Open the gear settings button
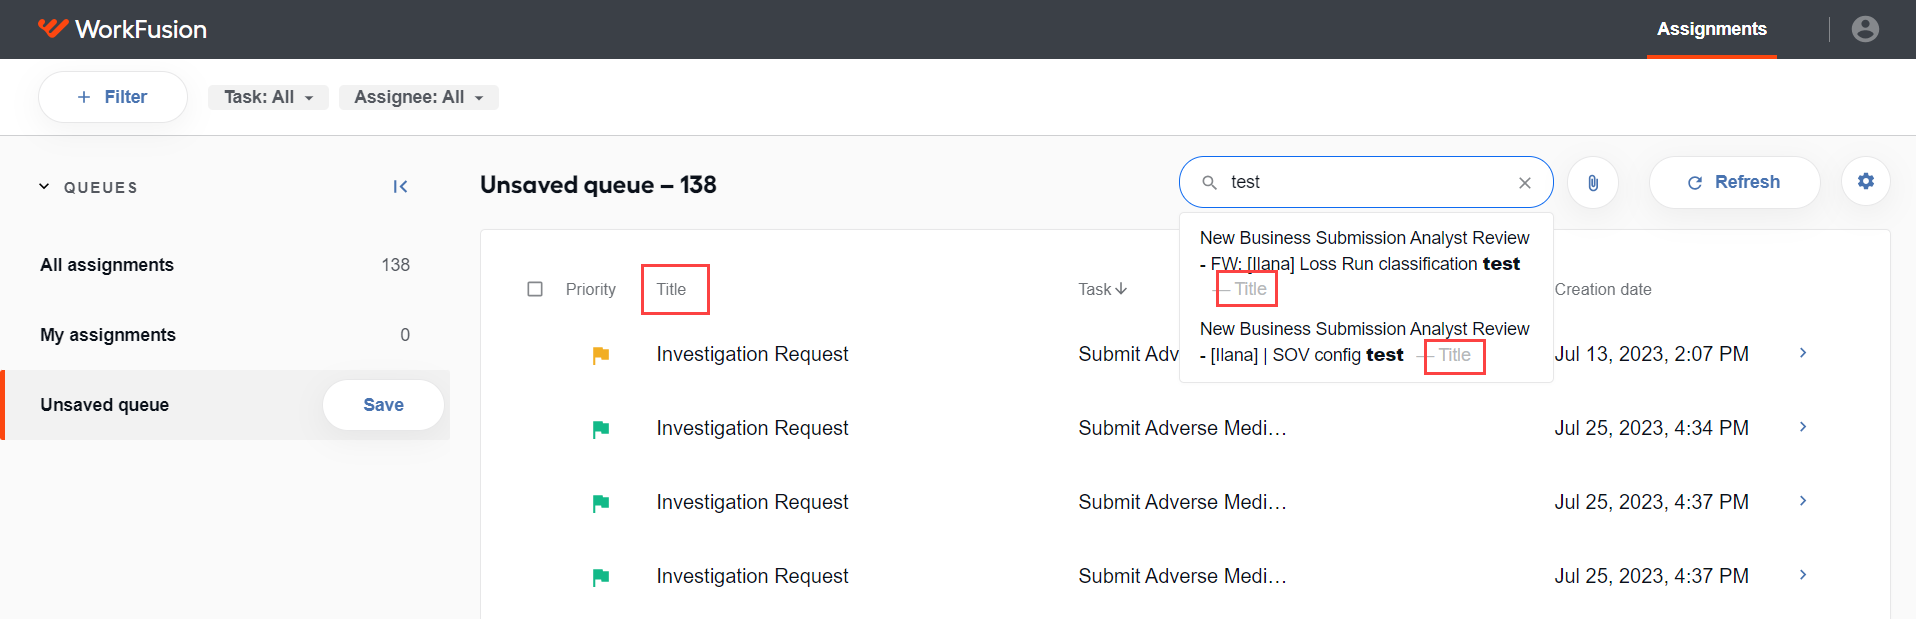 (1866, 182)
